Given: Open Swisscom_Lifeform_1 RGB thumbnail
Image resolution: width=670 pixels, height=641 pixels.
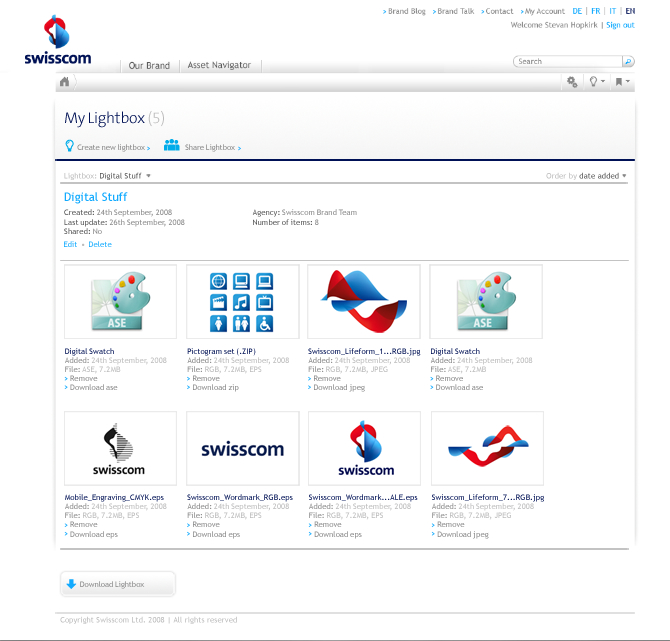Looking at the screenshot, I should point(364,301).
